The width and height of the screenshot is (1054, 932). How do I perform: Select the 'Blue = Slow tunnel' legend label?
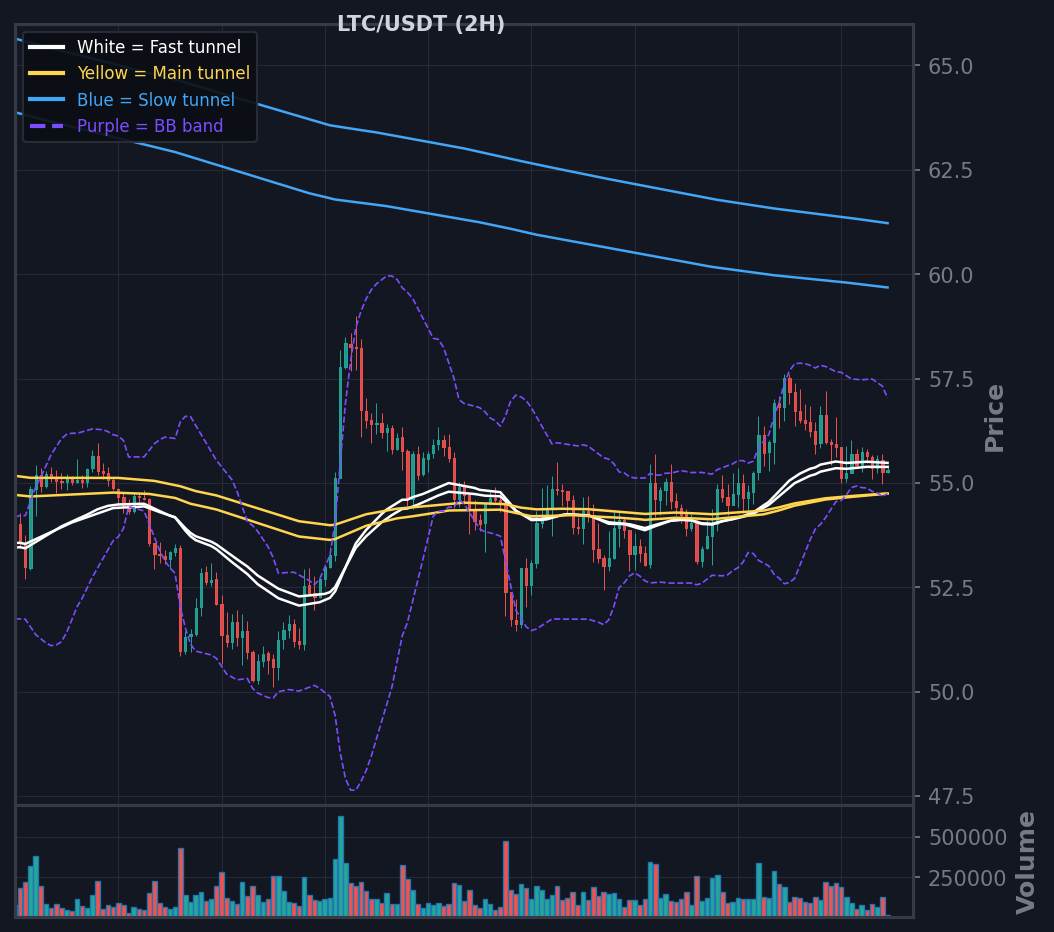click(x=156, y=100)
